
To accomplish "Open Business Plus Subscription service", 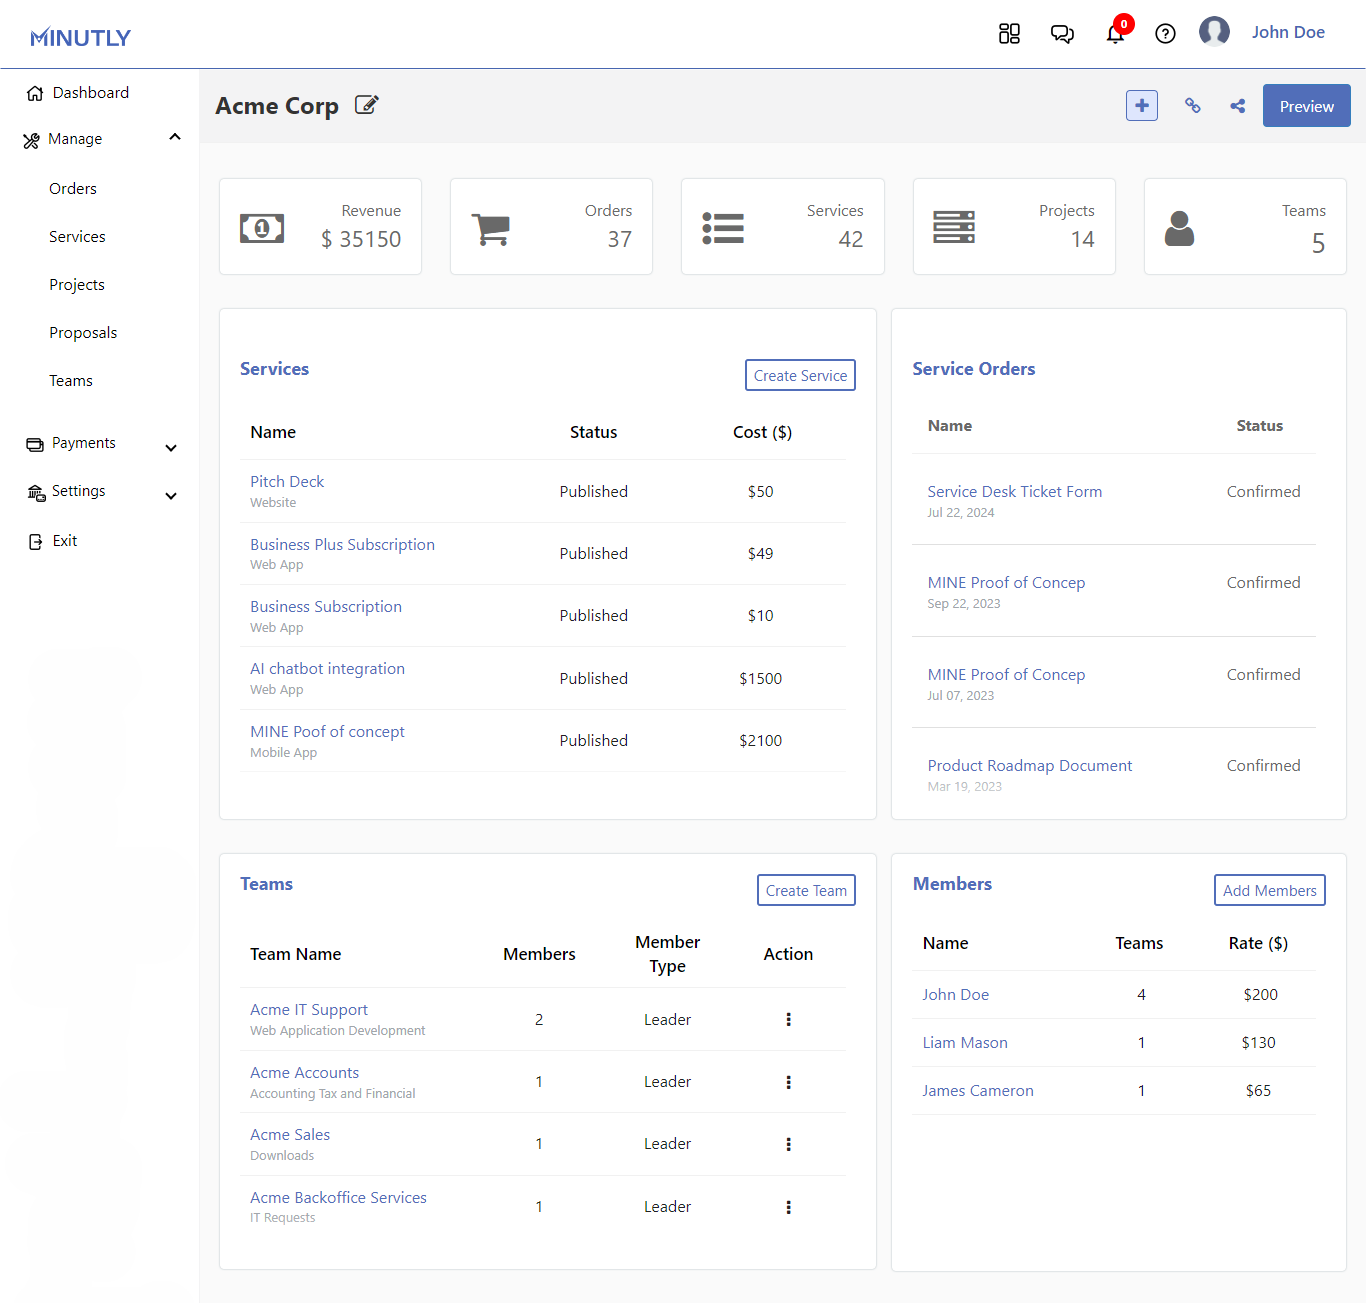I will [x=342, y=545].
